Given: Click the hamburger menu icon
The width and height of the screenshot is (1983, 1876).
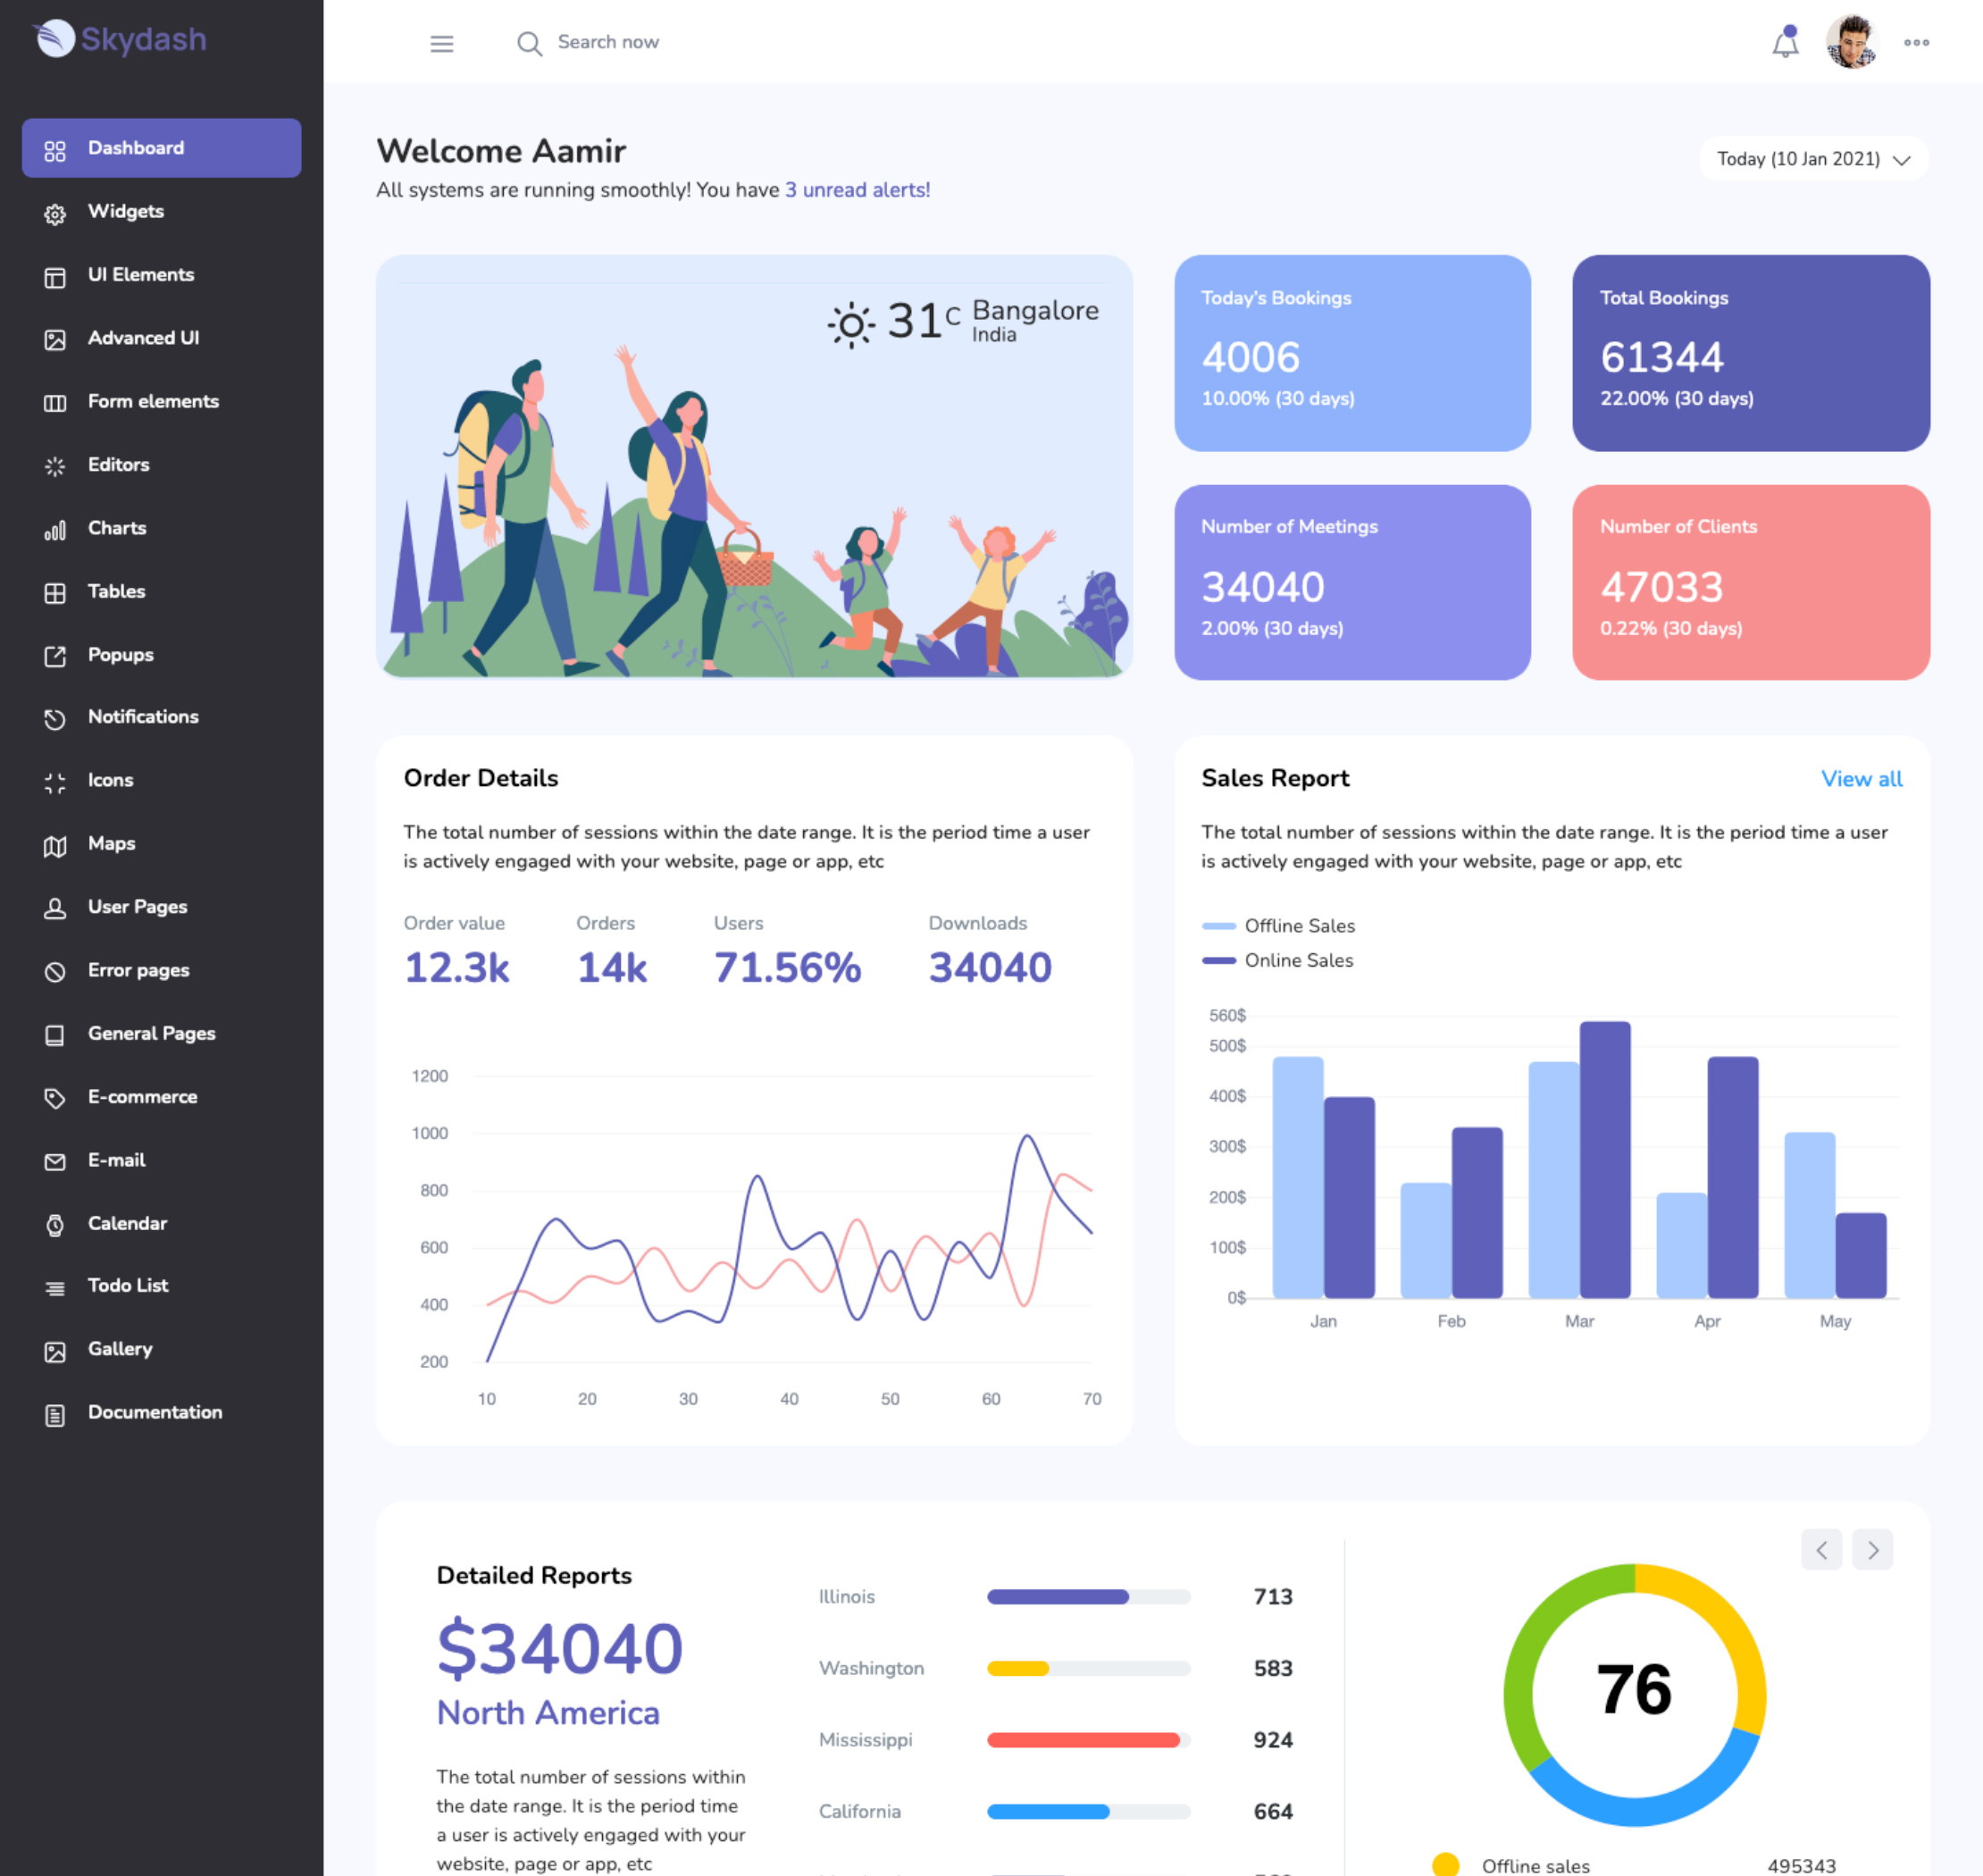Looking at the screenshot, I should 441,43.
